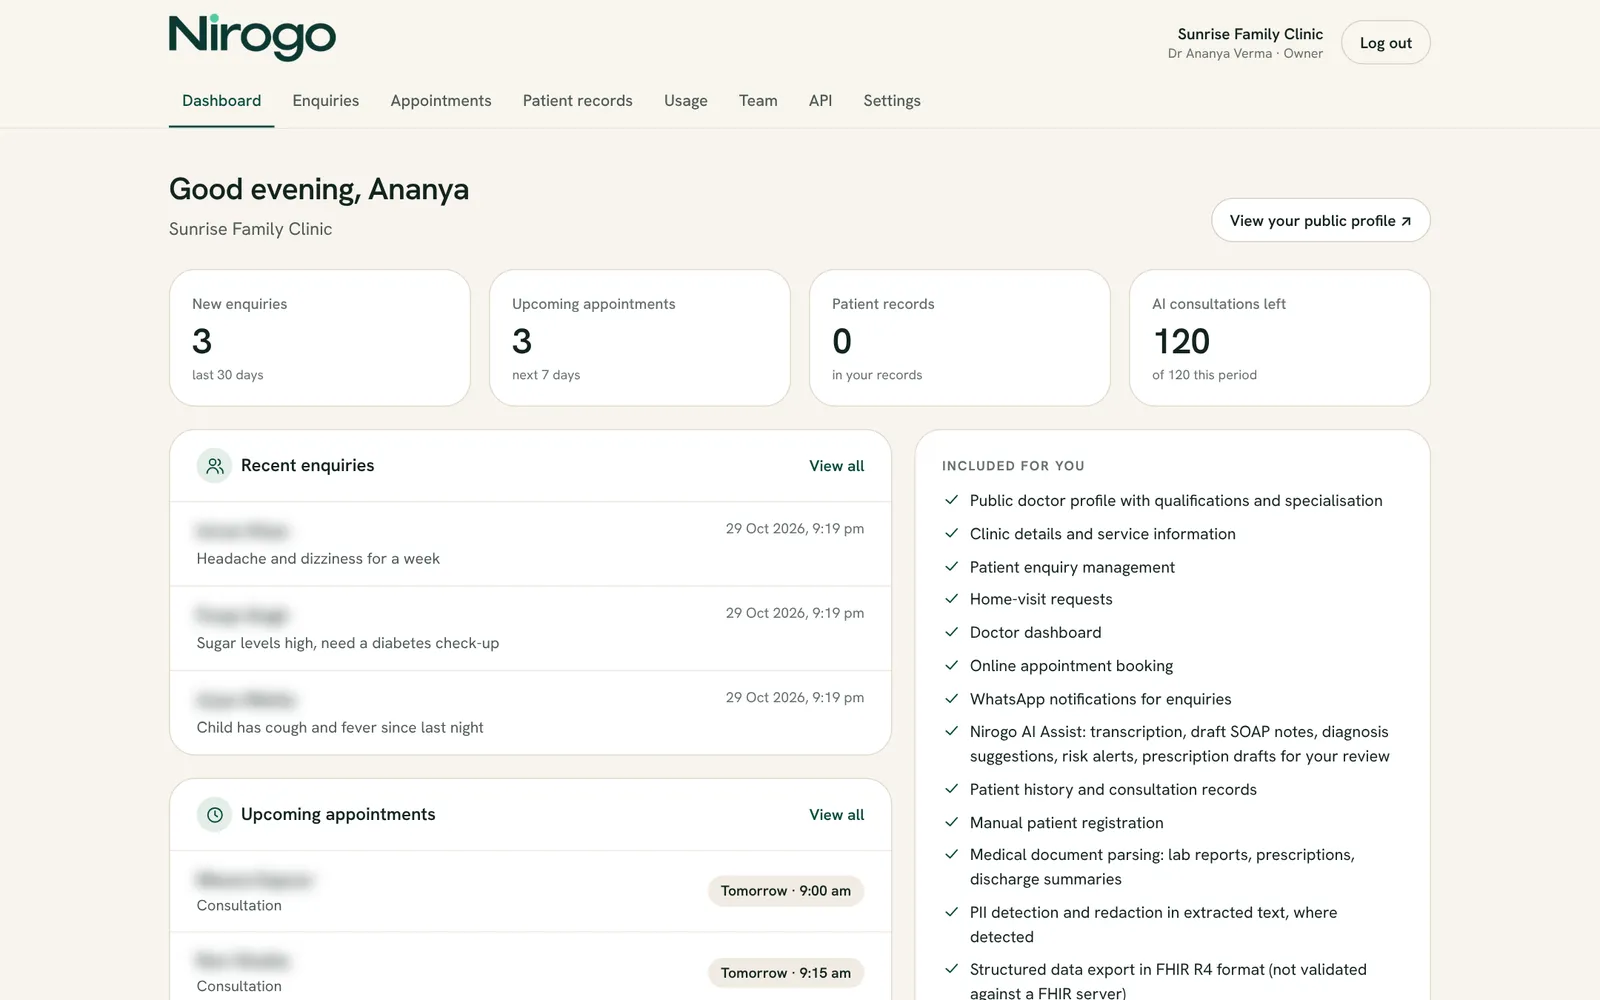Click checkmark beside Manual patient registration
The width and height of the screenshot is (1600, 1000).
952,823
